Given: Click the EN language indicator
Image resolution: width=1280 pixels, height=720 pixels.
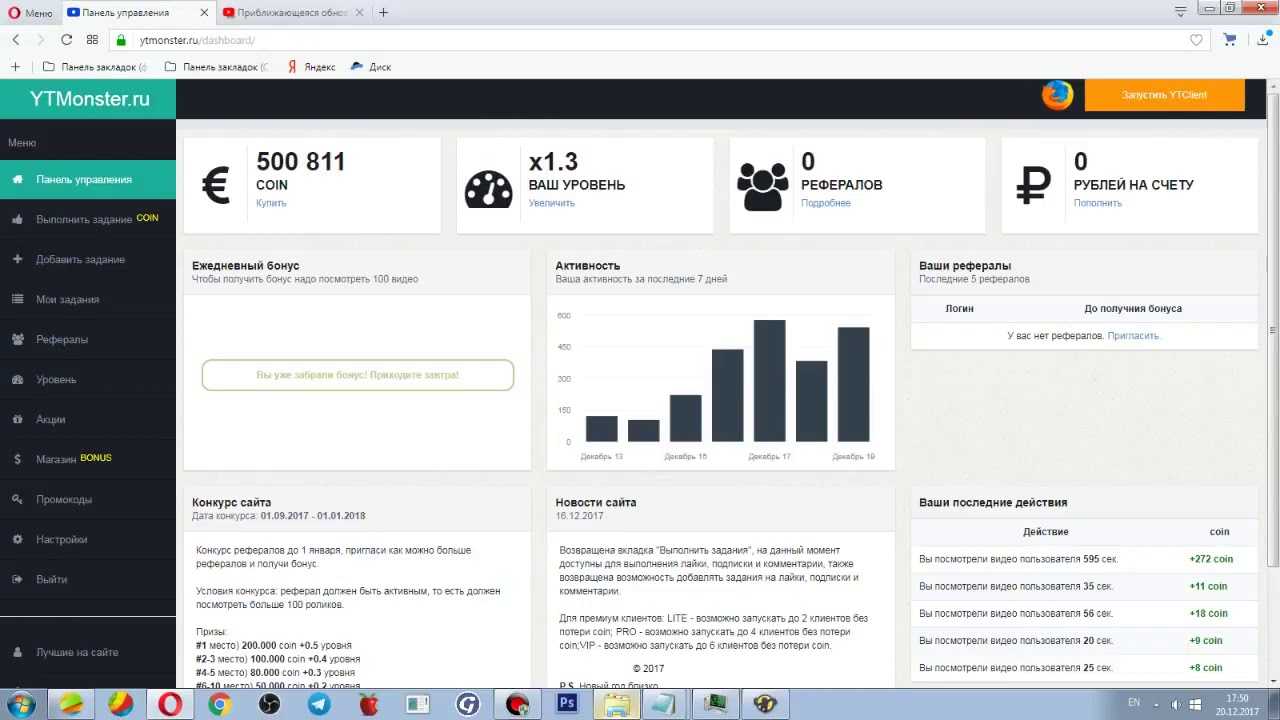Looking at the screenshot, I should coord(1133,702).
